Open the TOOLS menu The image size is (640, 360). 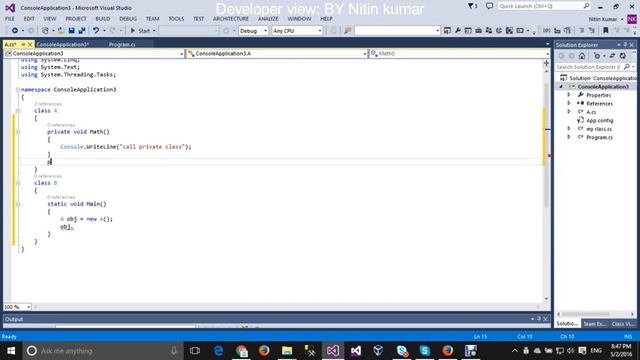(x=176, y=19)
